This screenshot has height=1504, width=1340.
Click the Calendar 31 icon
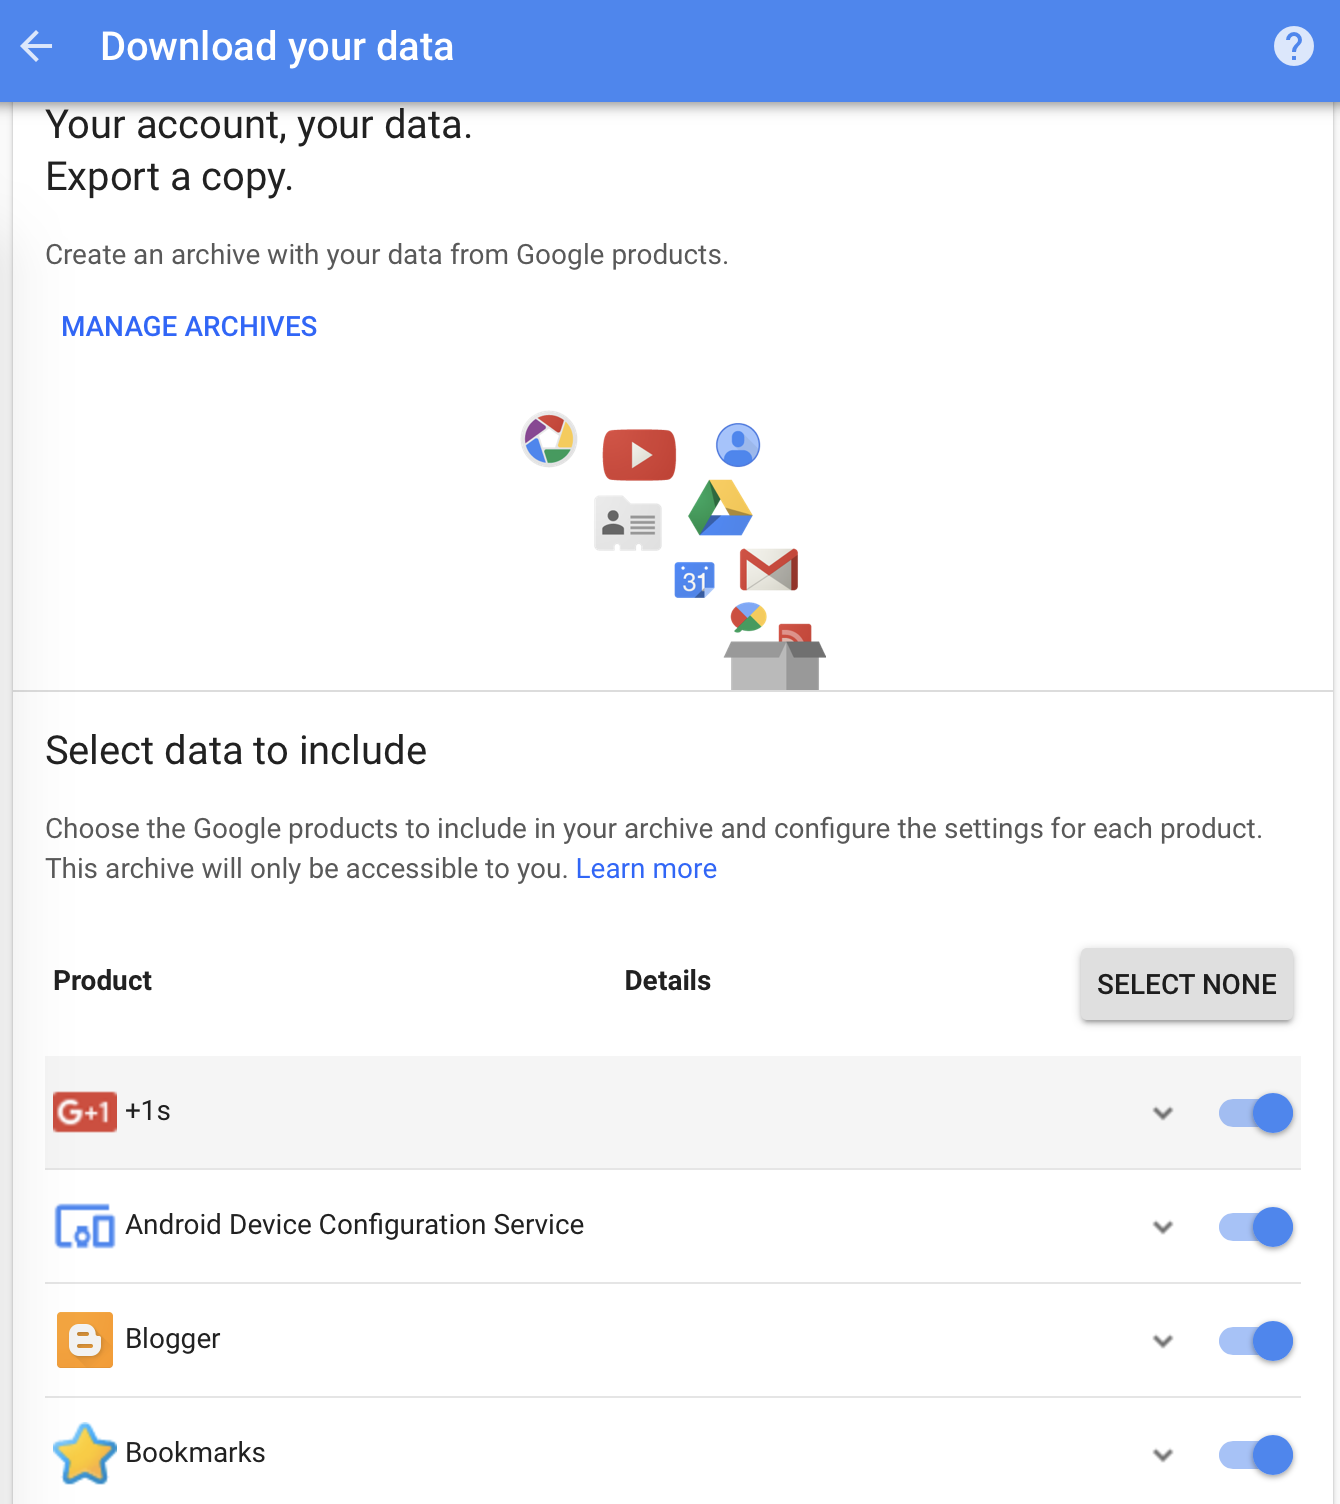pos(694,579)
